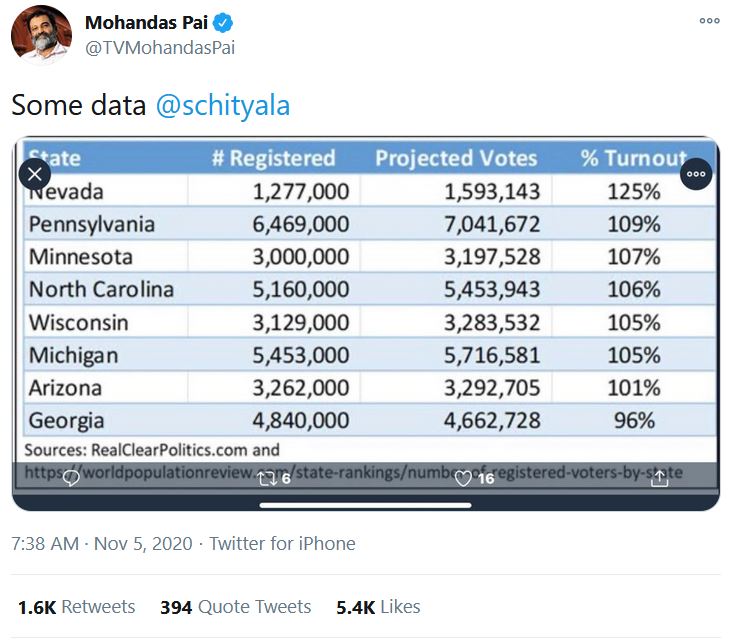739x644 pixels.
Task: Like using the heart icon showing 16
Action: coord(474,479)
